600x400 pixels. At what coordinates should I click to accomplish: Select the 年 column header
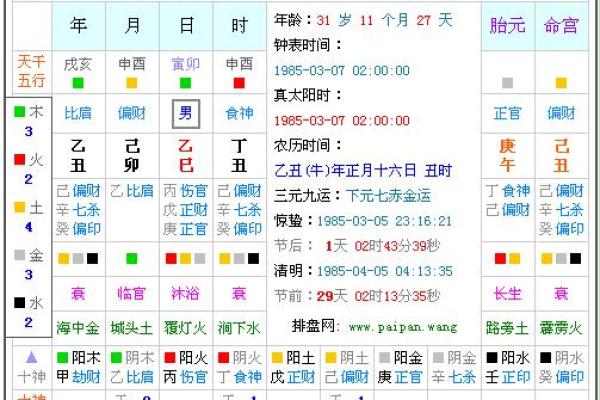pos(78,26)
